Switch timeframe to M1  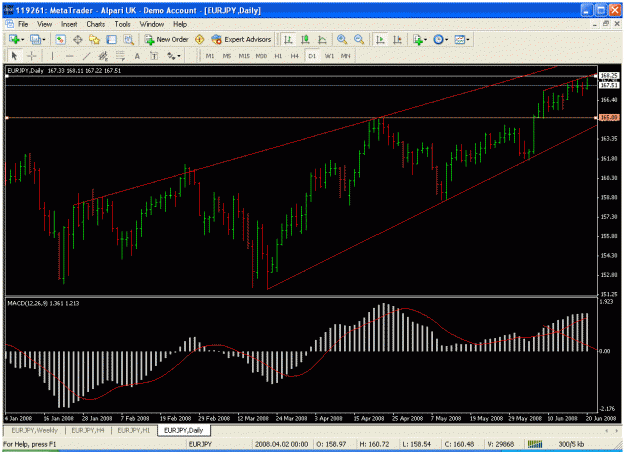(210, 56)
